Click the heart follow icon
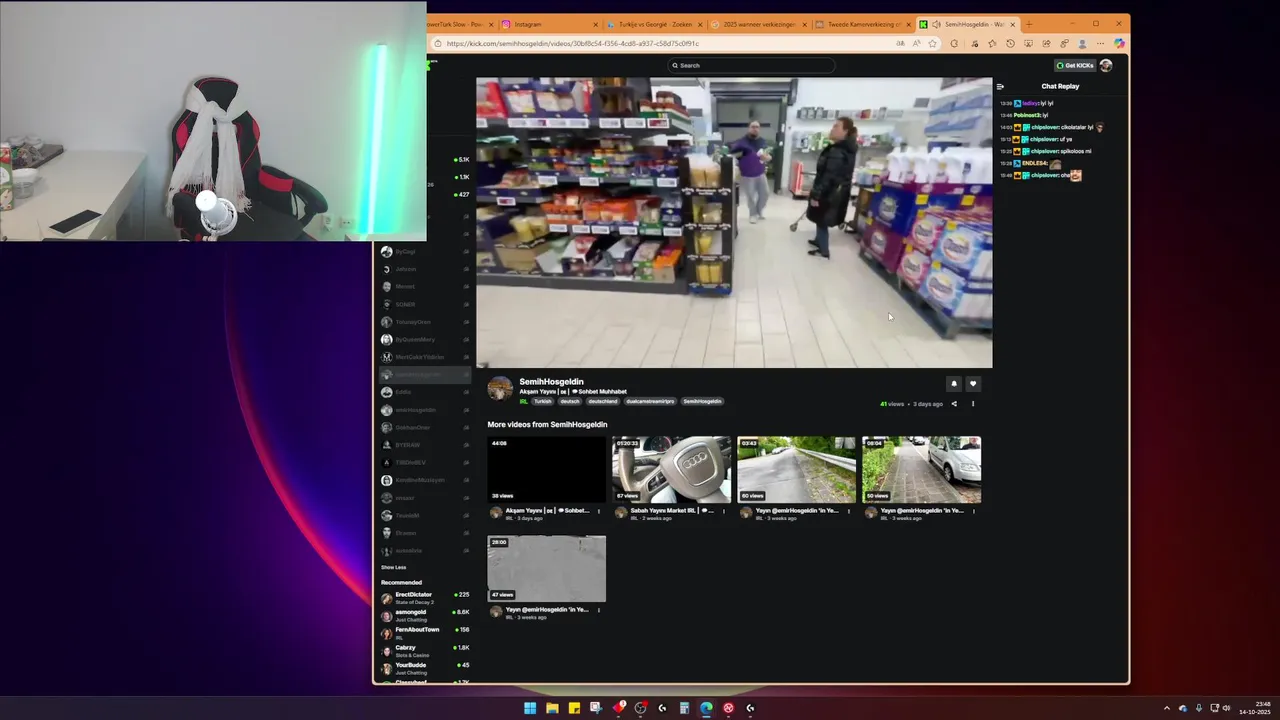Image resolution: width=1280 pixels, height=720 pixels. [x=973, y=383]
